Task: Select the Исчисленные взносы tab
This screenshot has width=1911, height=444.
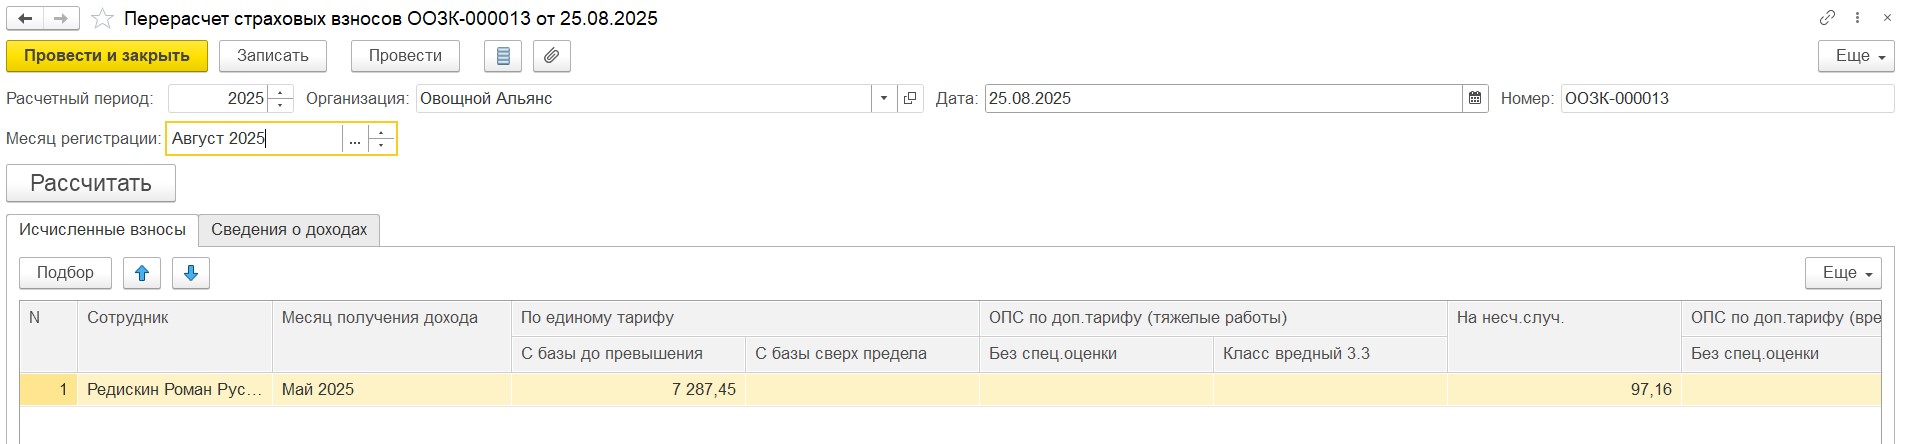Action: point(102,230)
